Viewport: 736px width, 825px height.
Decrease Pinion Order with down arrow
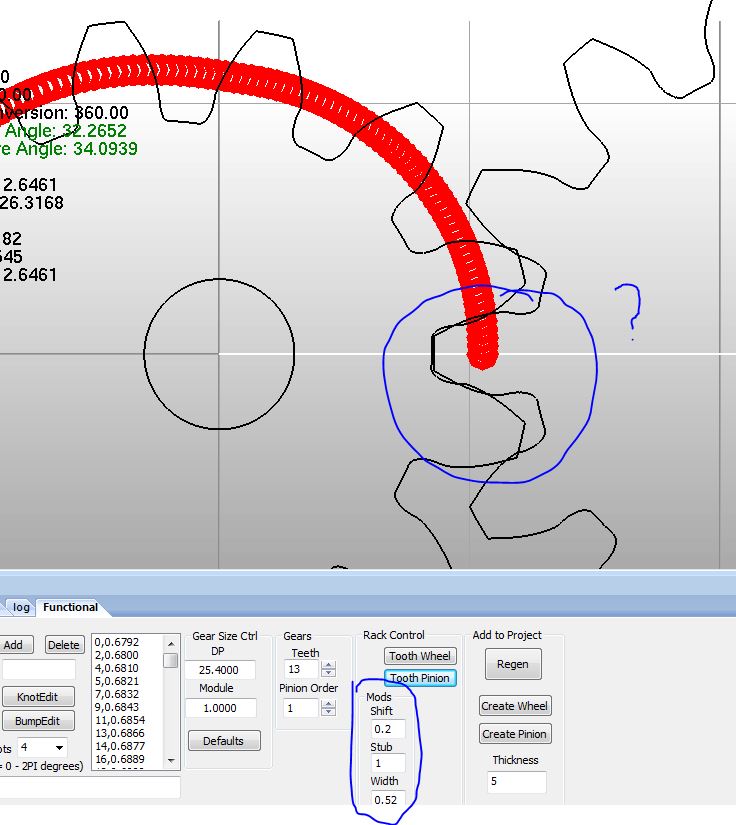pyautogui.click(x=328, y=713)
